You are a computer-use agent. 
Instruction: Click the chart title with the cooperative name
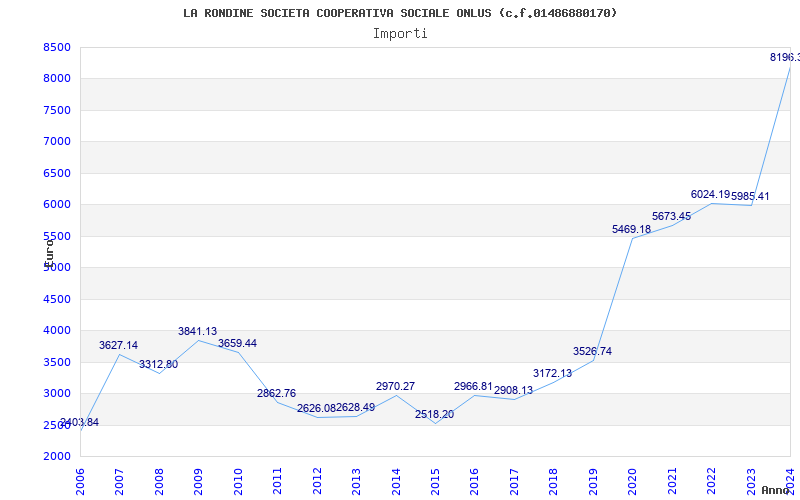400,13
